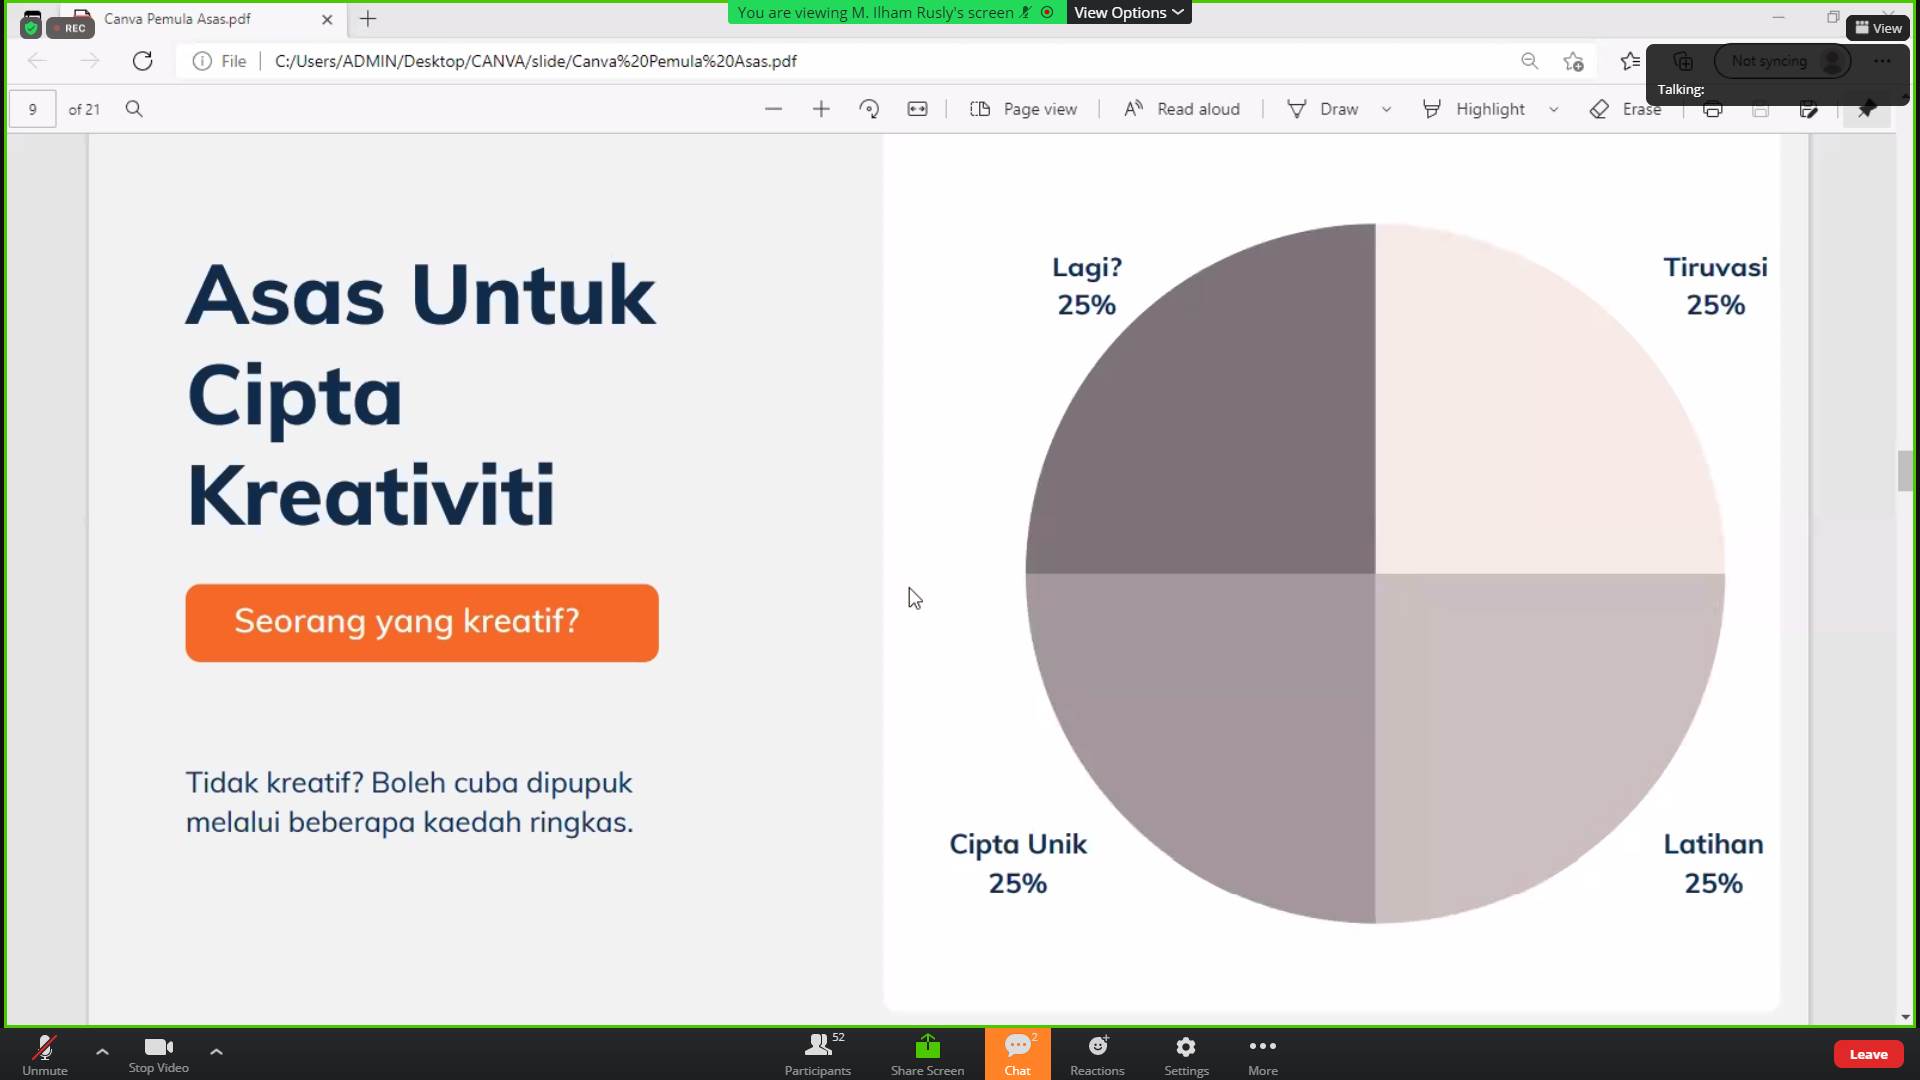This screenshot has width=1920, height=1080.
Task: Reload the PDF page in browser
Action: point(143,61)
